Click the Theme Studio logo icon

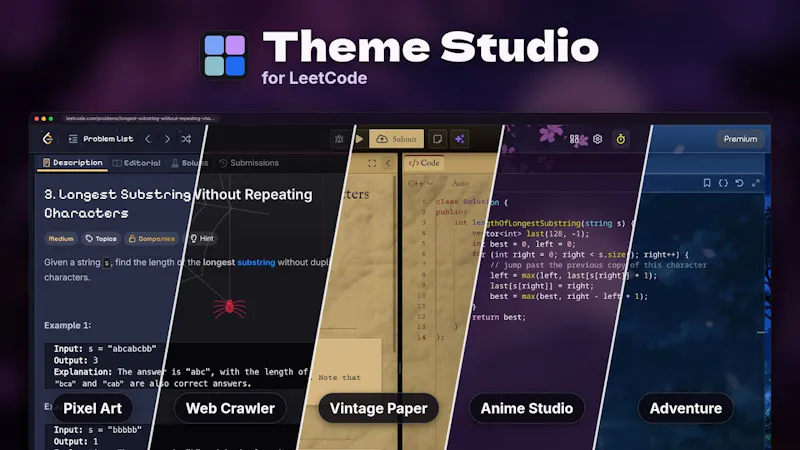(x=224, y=55)
